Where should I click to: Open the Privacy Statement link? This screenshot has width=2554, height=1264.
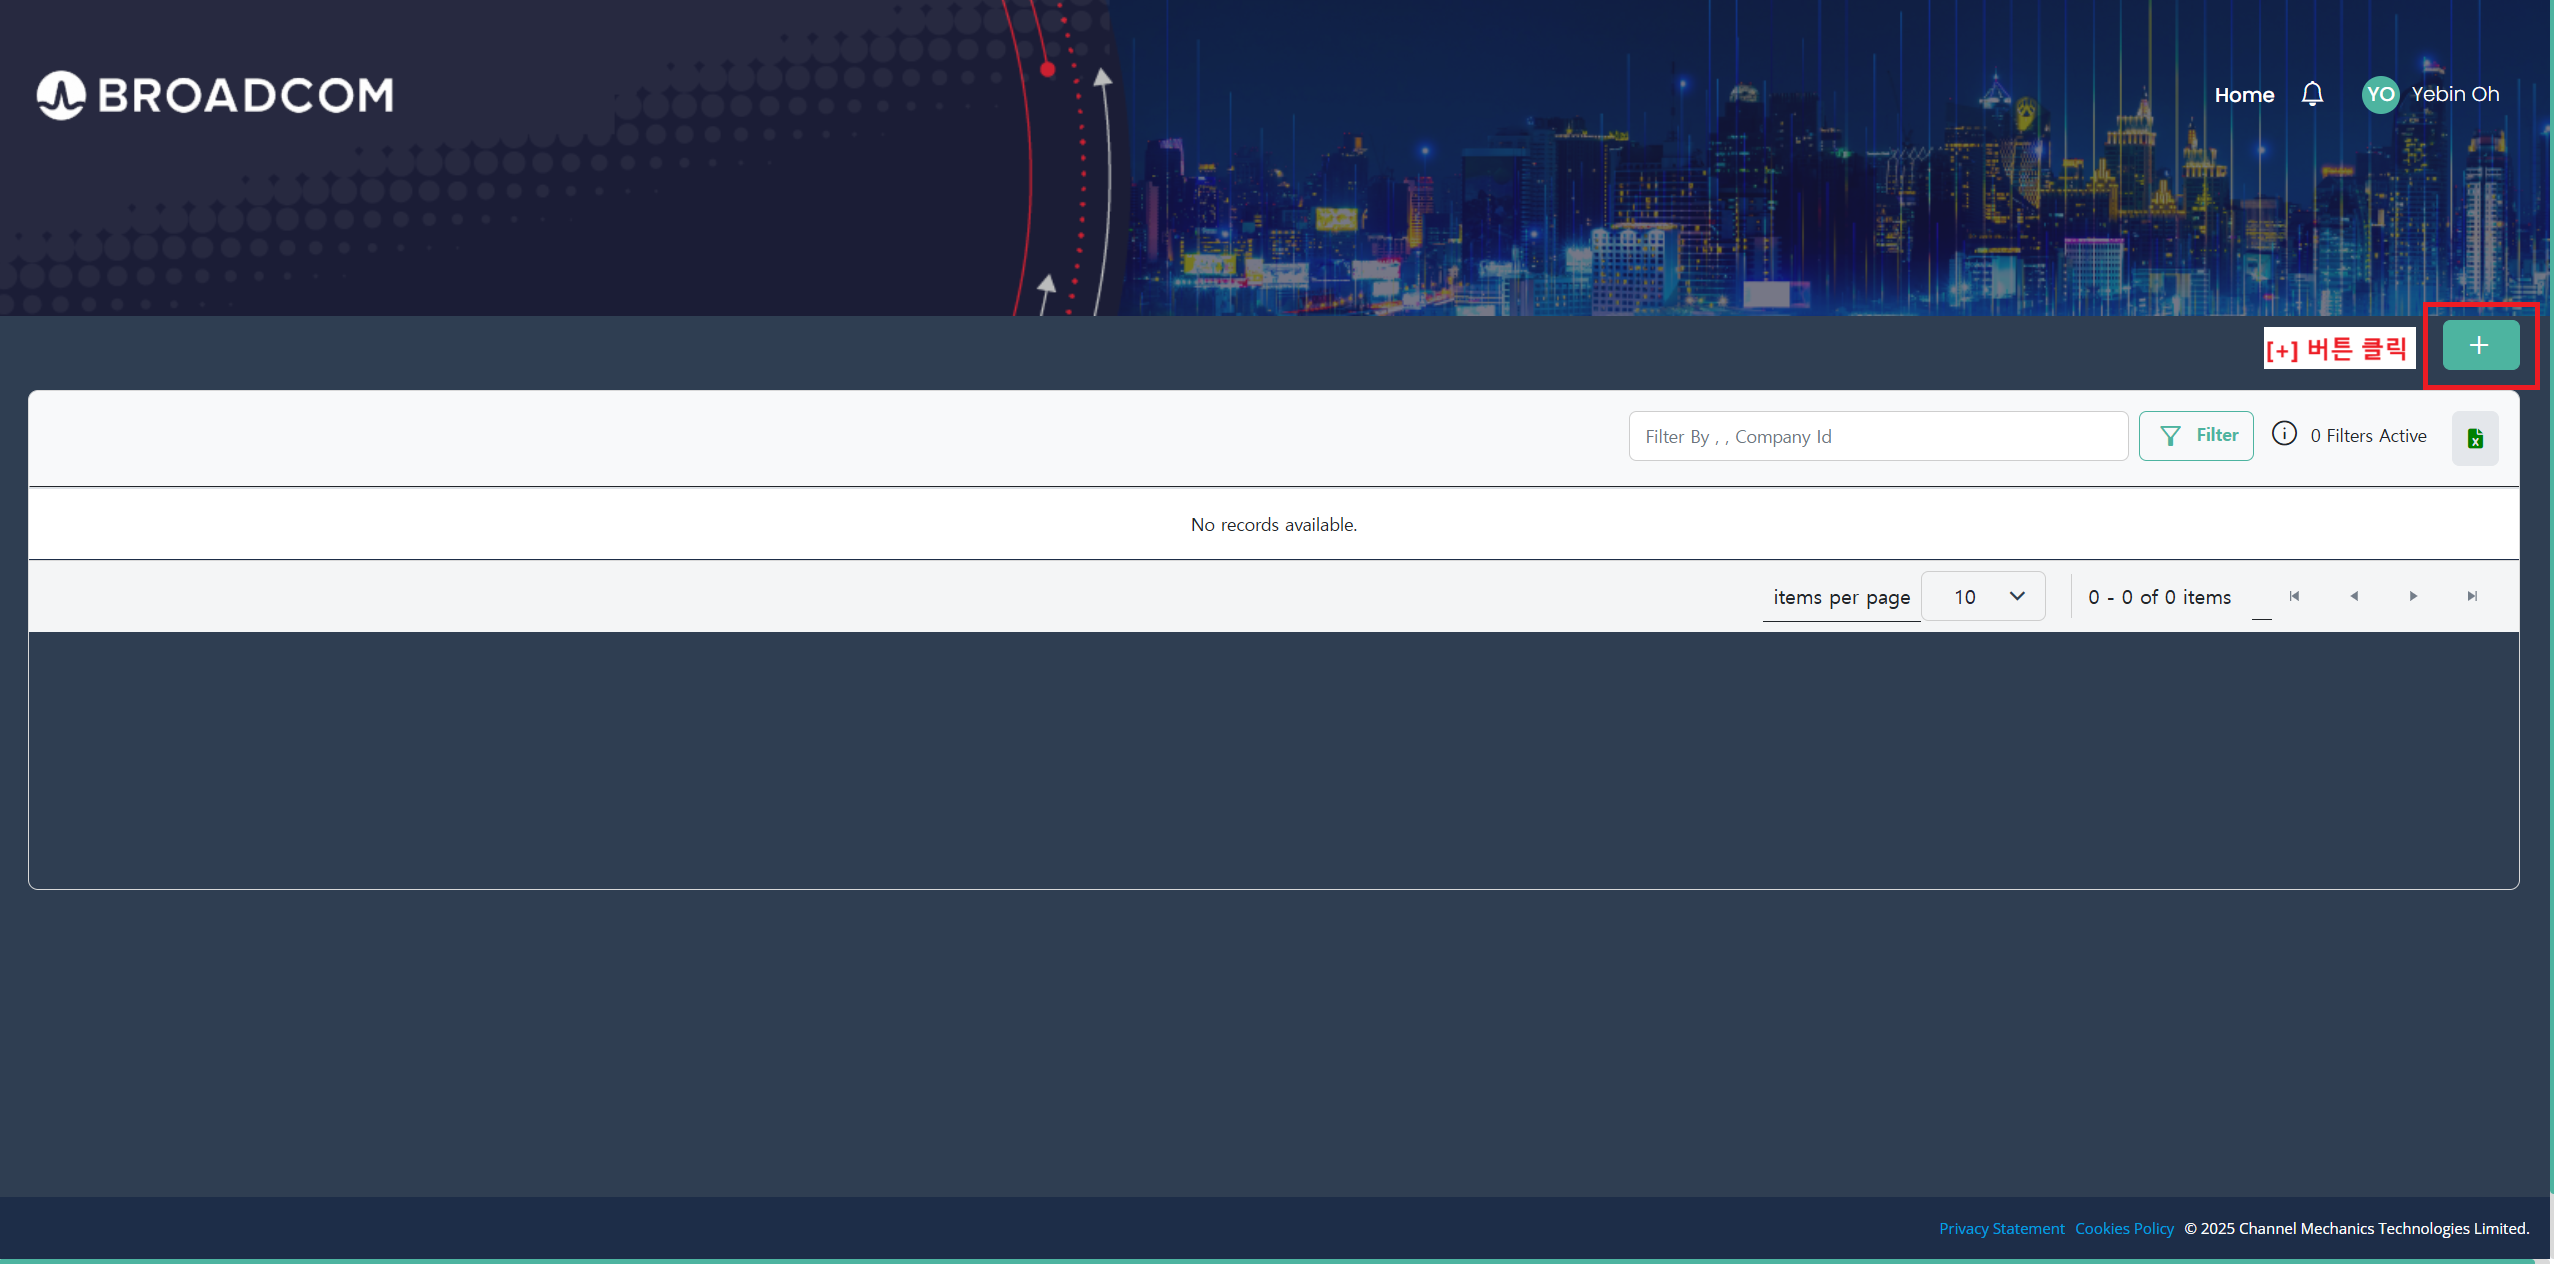tap(2001, 1228)
